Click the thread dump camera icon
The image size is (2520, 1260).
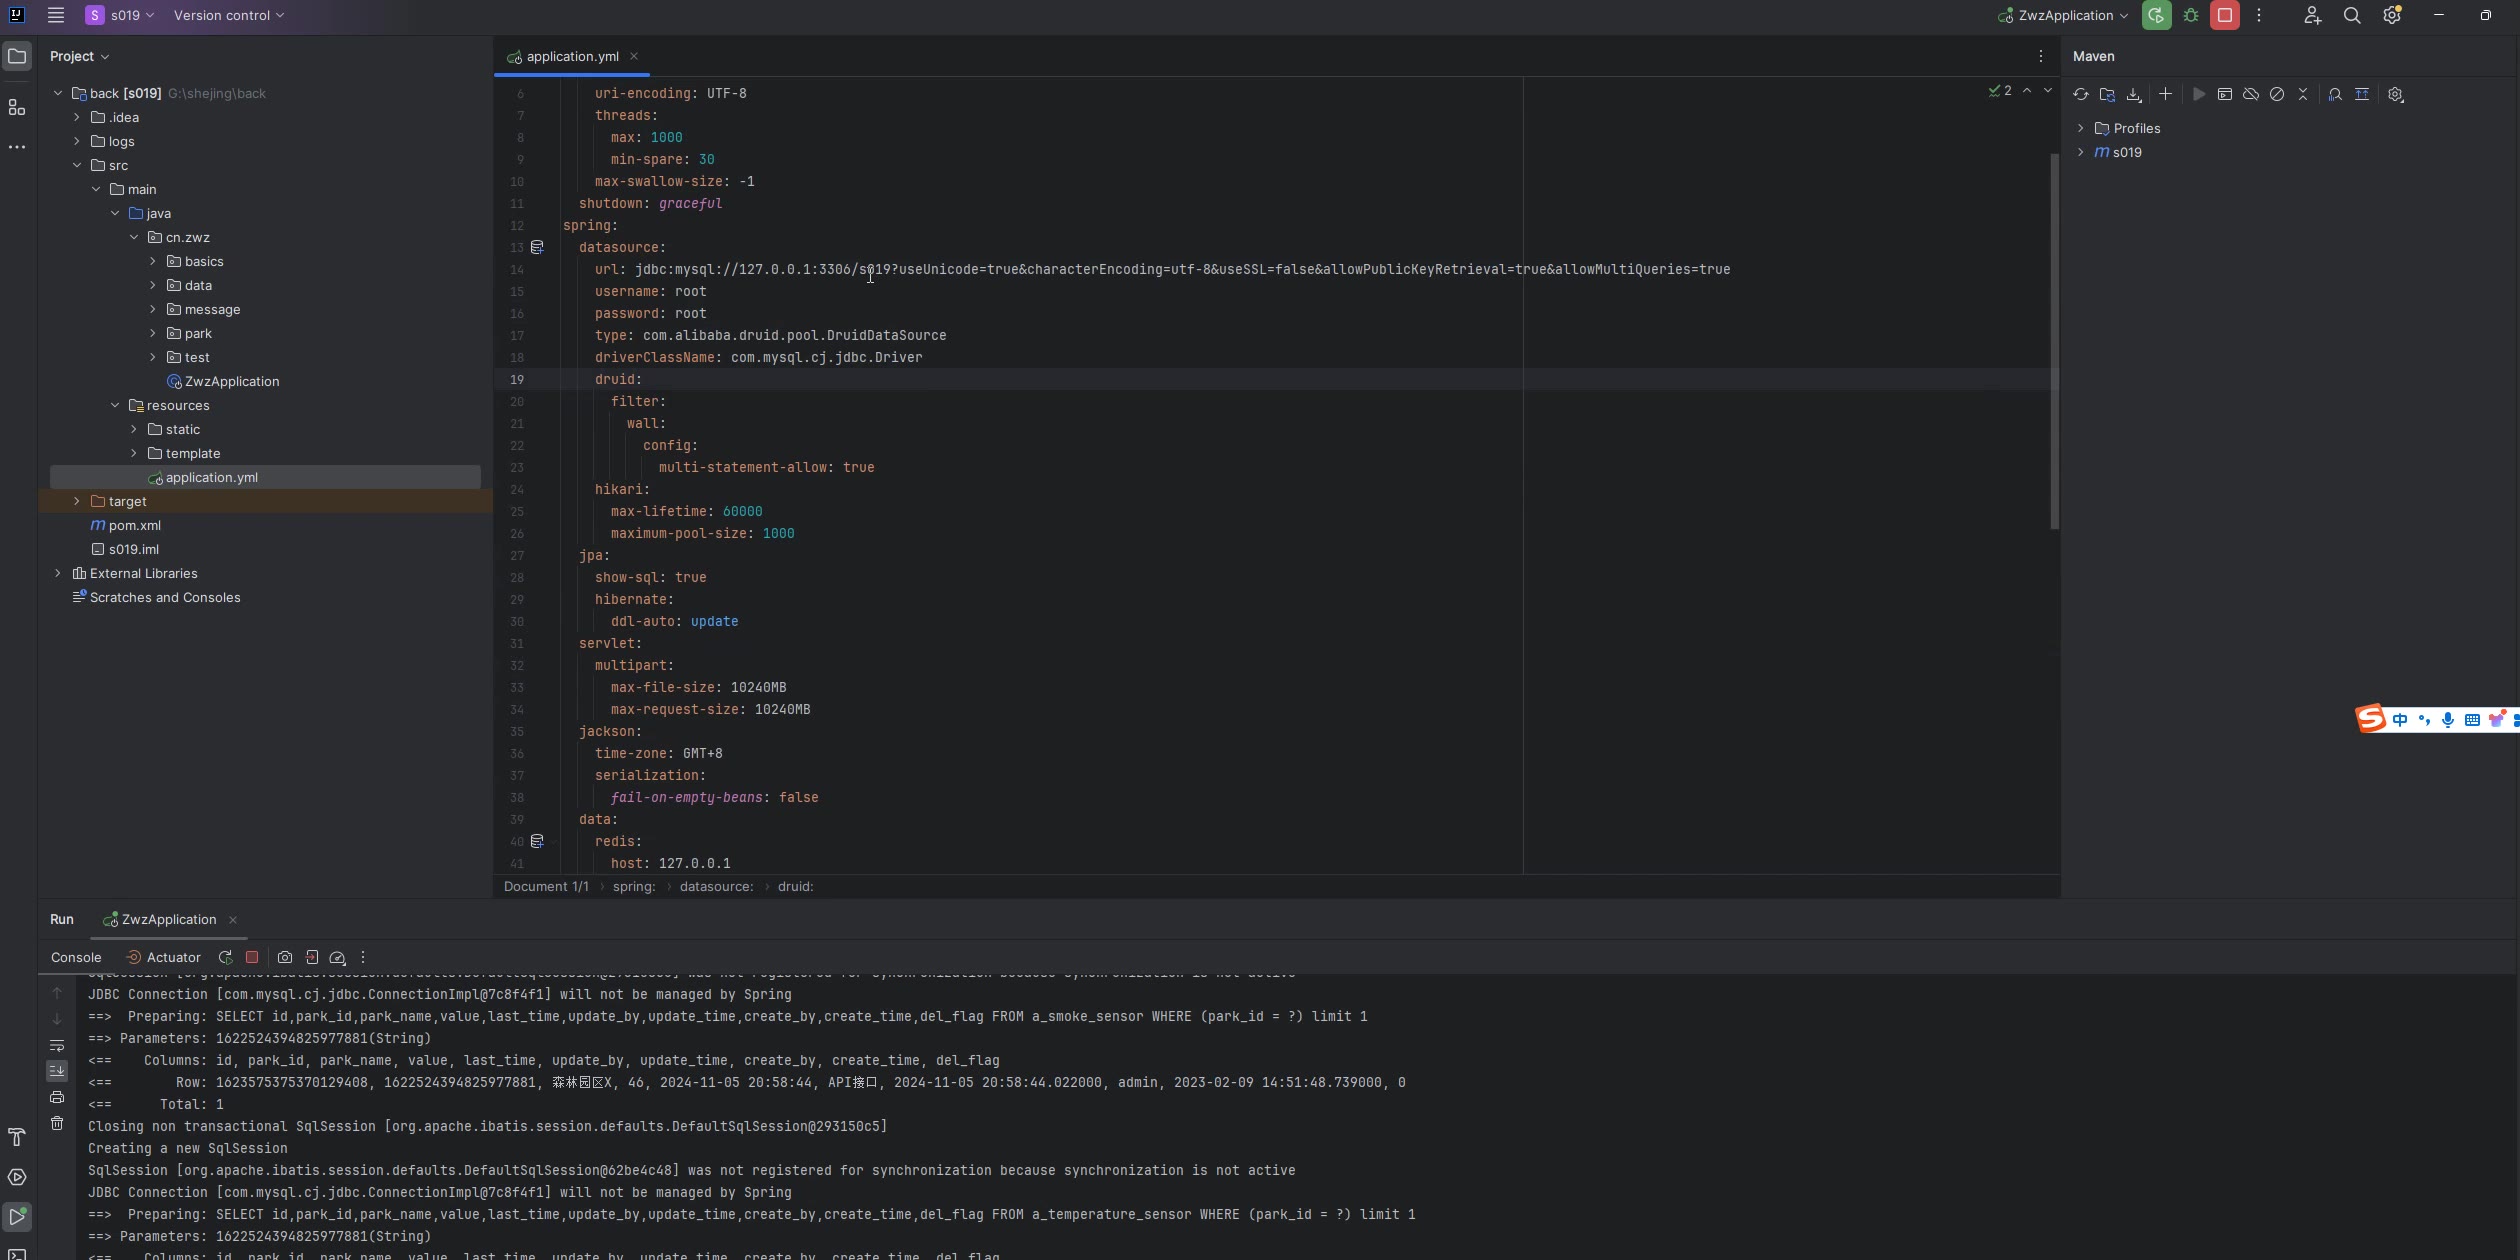click(285, 957)
